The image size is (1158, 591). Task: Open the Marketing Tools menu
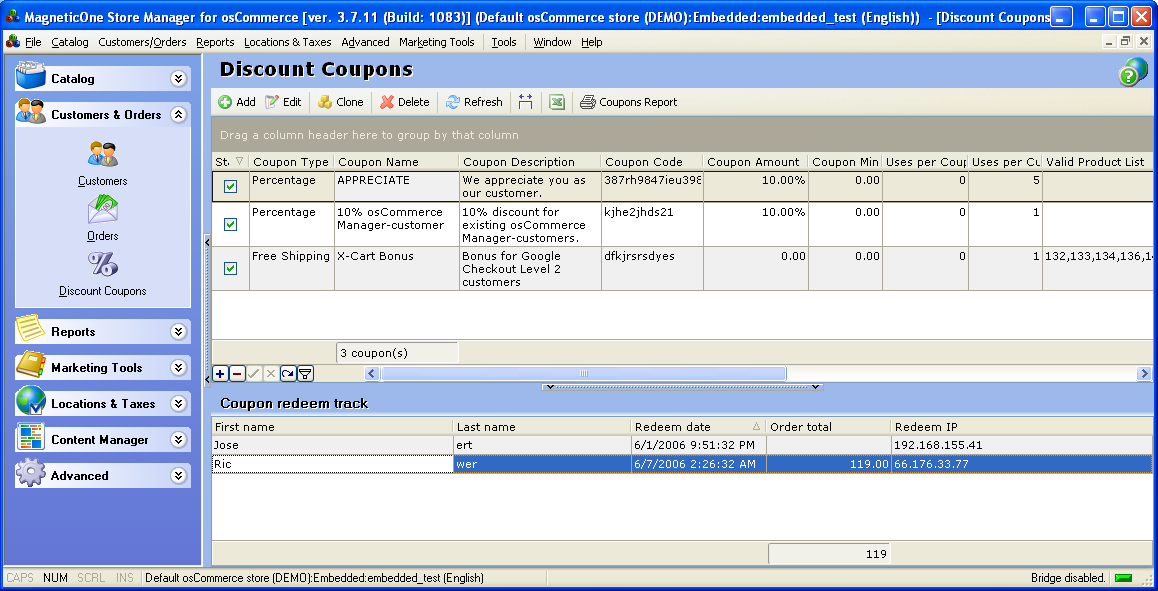(x=436, y=42)
